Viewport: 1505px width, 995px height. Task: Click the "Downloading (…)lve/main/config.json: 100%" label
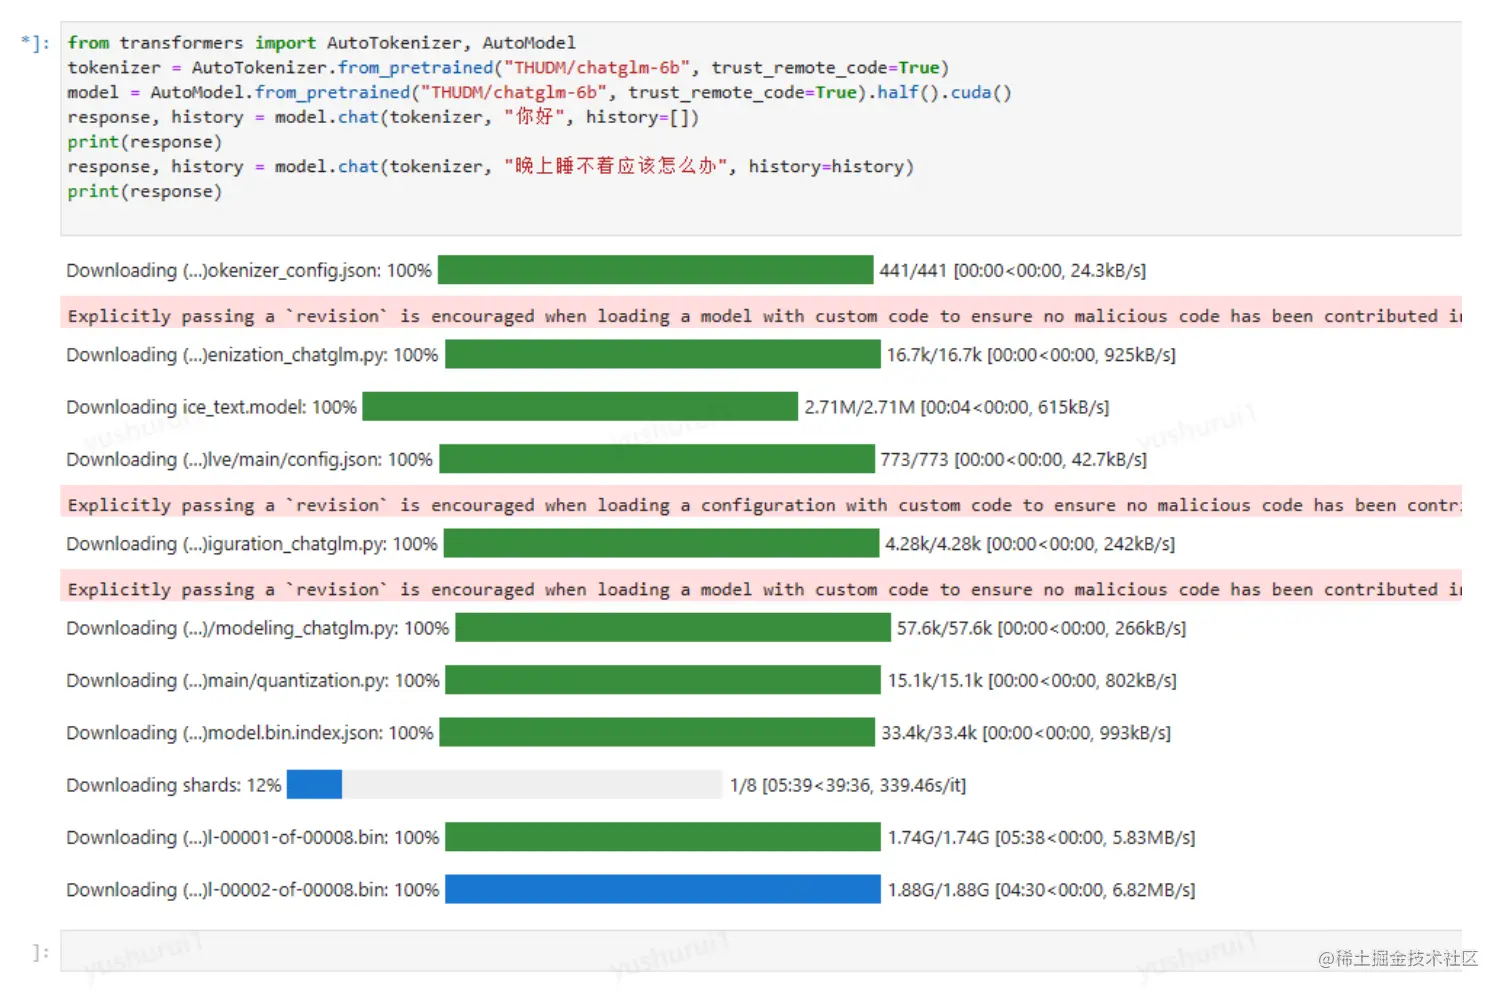(x=249, y=460)
